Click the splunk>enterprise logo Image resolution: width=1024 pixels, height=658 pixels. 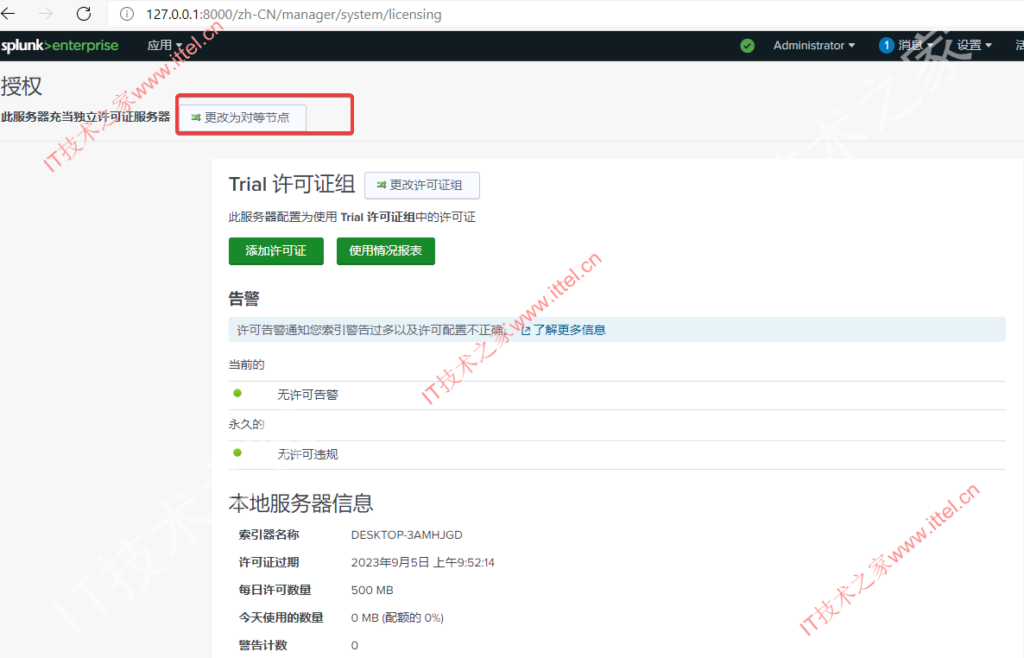60,44
